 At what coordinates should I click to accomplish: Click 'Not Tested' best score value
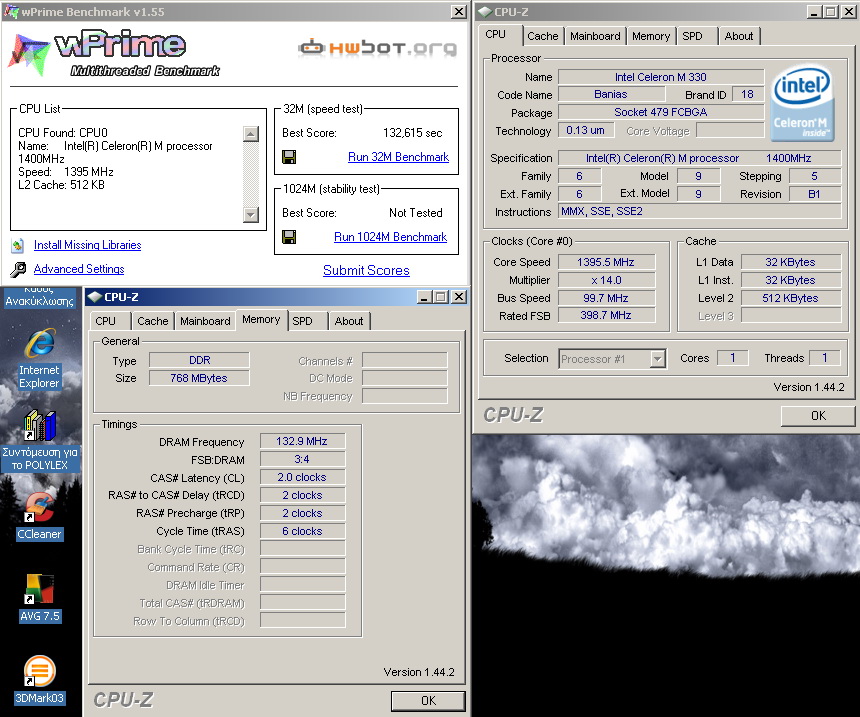416,213
